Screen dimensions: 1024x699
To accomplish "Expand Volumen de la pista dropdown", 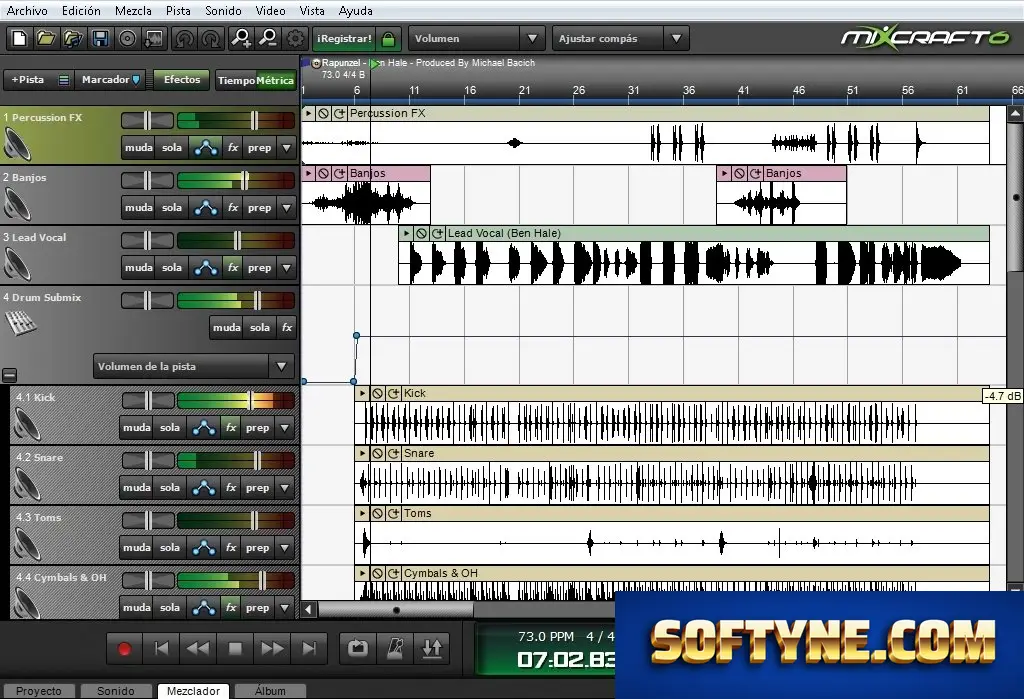I will click(x=194, y=366).
